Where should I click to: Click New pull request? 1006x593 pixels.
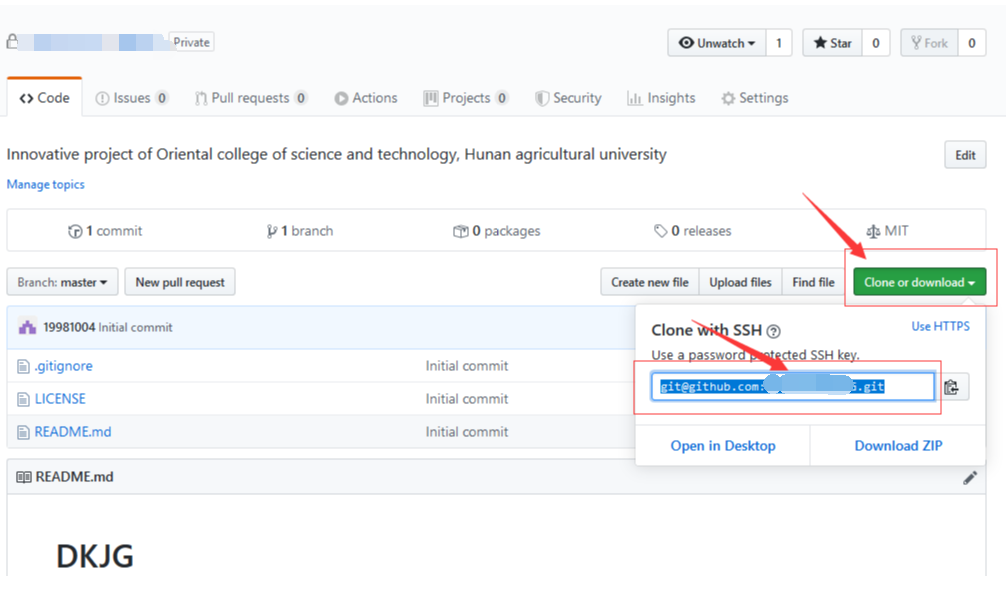tap(180, 282)
